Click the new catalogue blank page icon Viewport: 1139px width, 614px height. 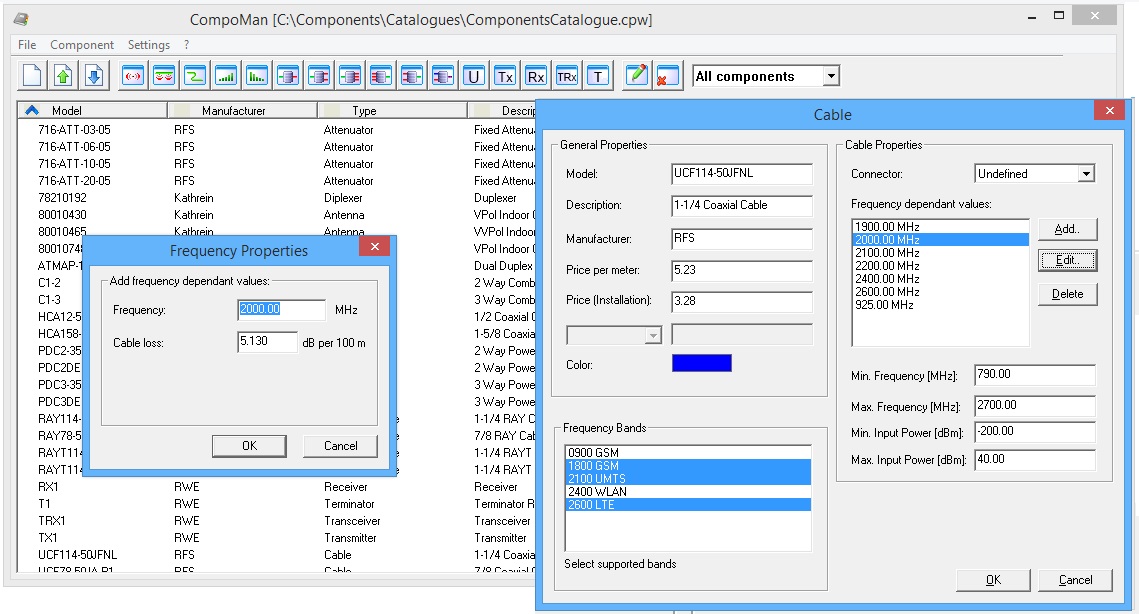(33, 76)
